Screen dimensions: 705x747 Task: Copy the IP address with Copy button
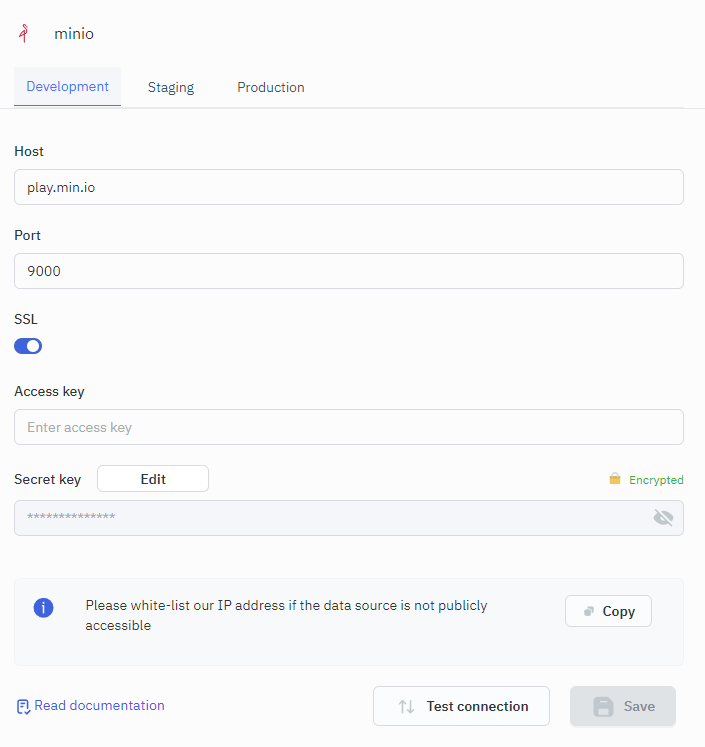click(608, 611)
